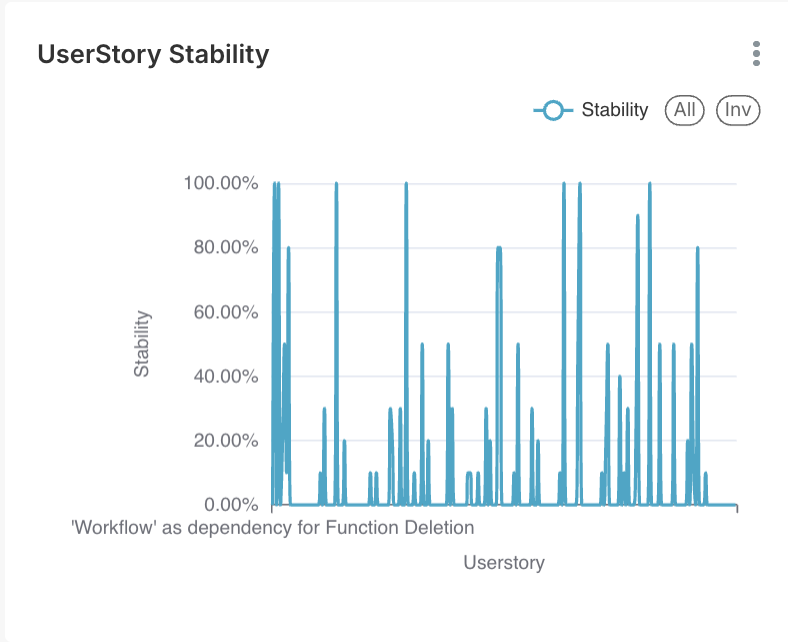Toggle the Stability series legend label
This screenshot has height=642, width=788.
[x=614, y=110]
